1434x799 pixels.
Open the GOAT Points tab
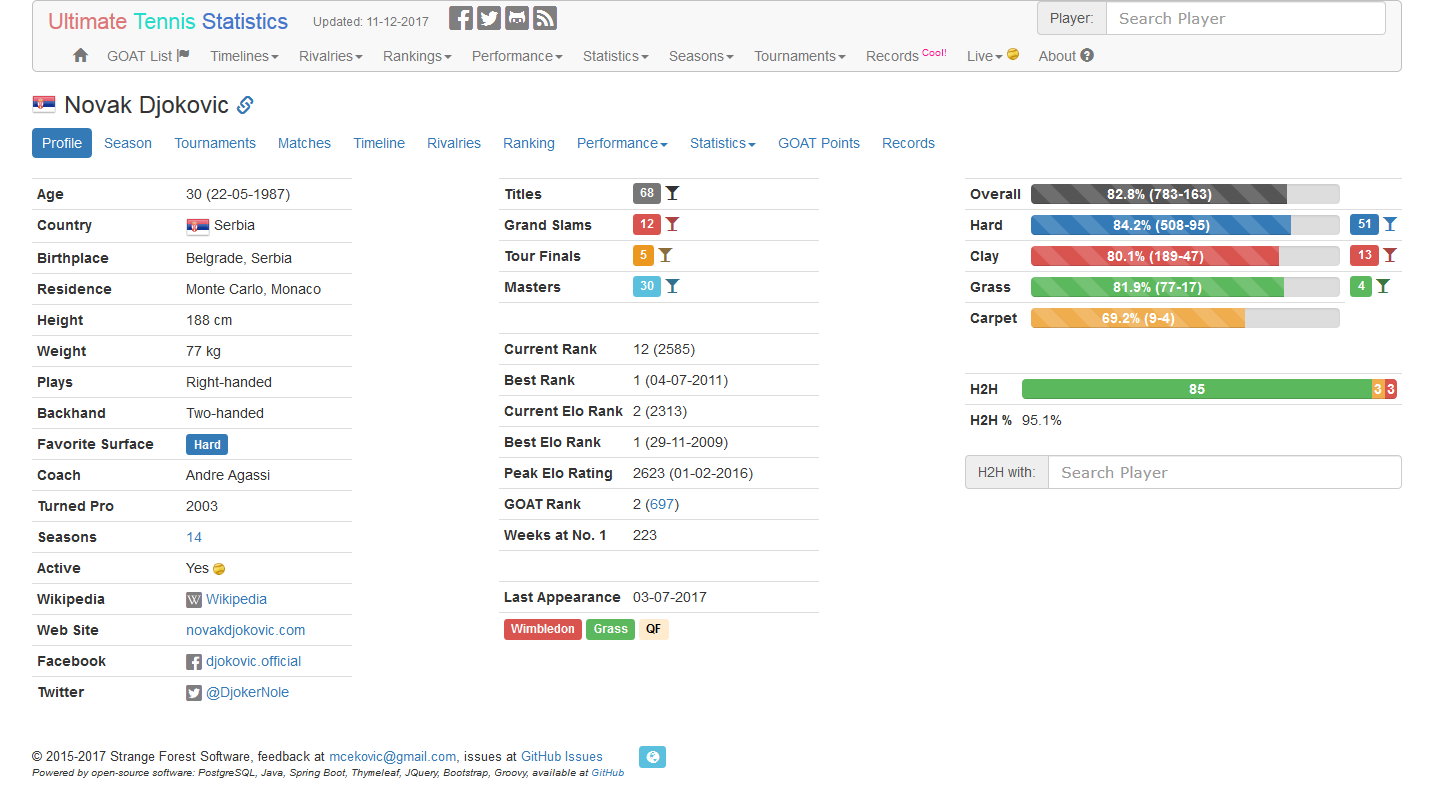coord(819,143)
